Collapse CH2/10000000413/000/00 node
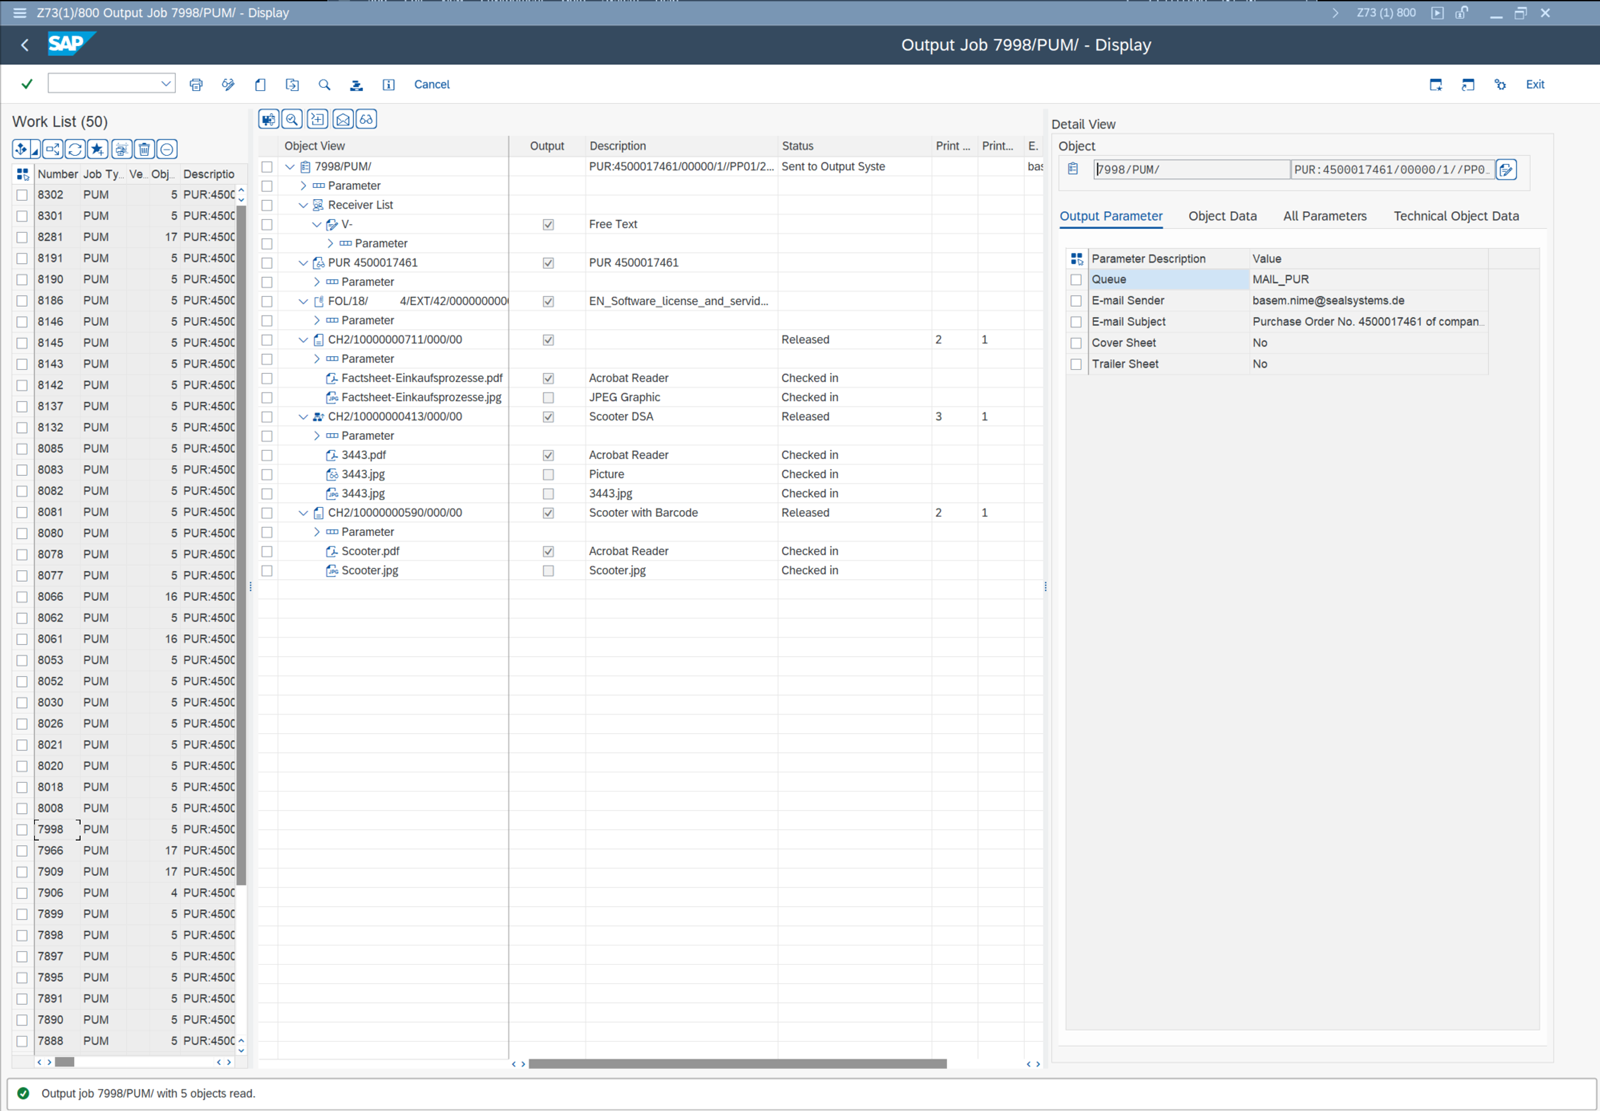 click(x=303, y=417)
